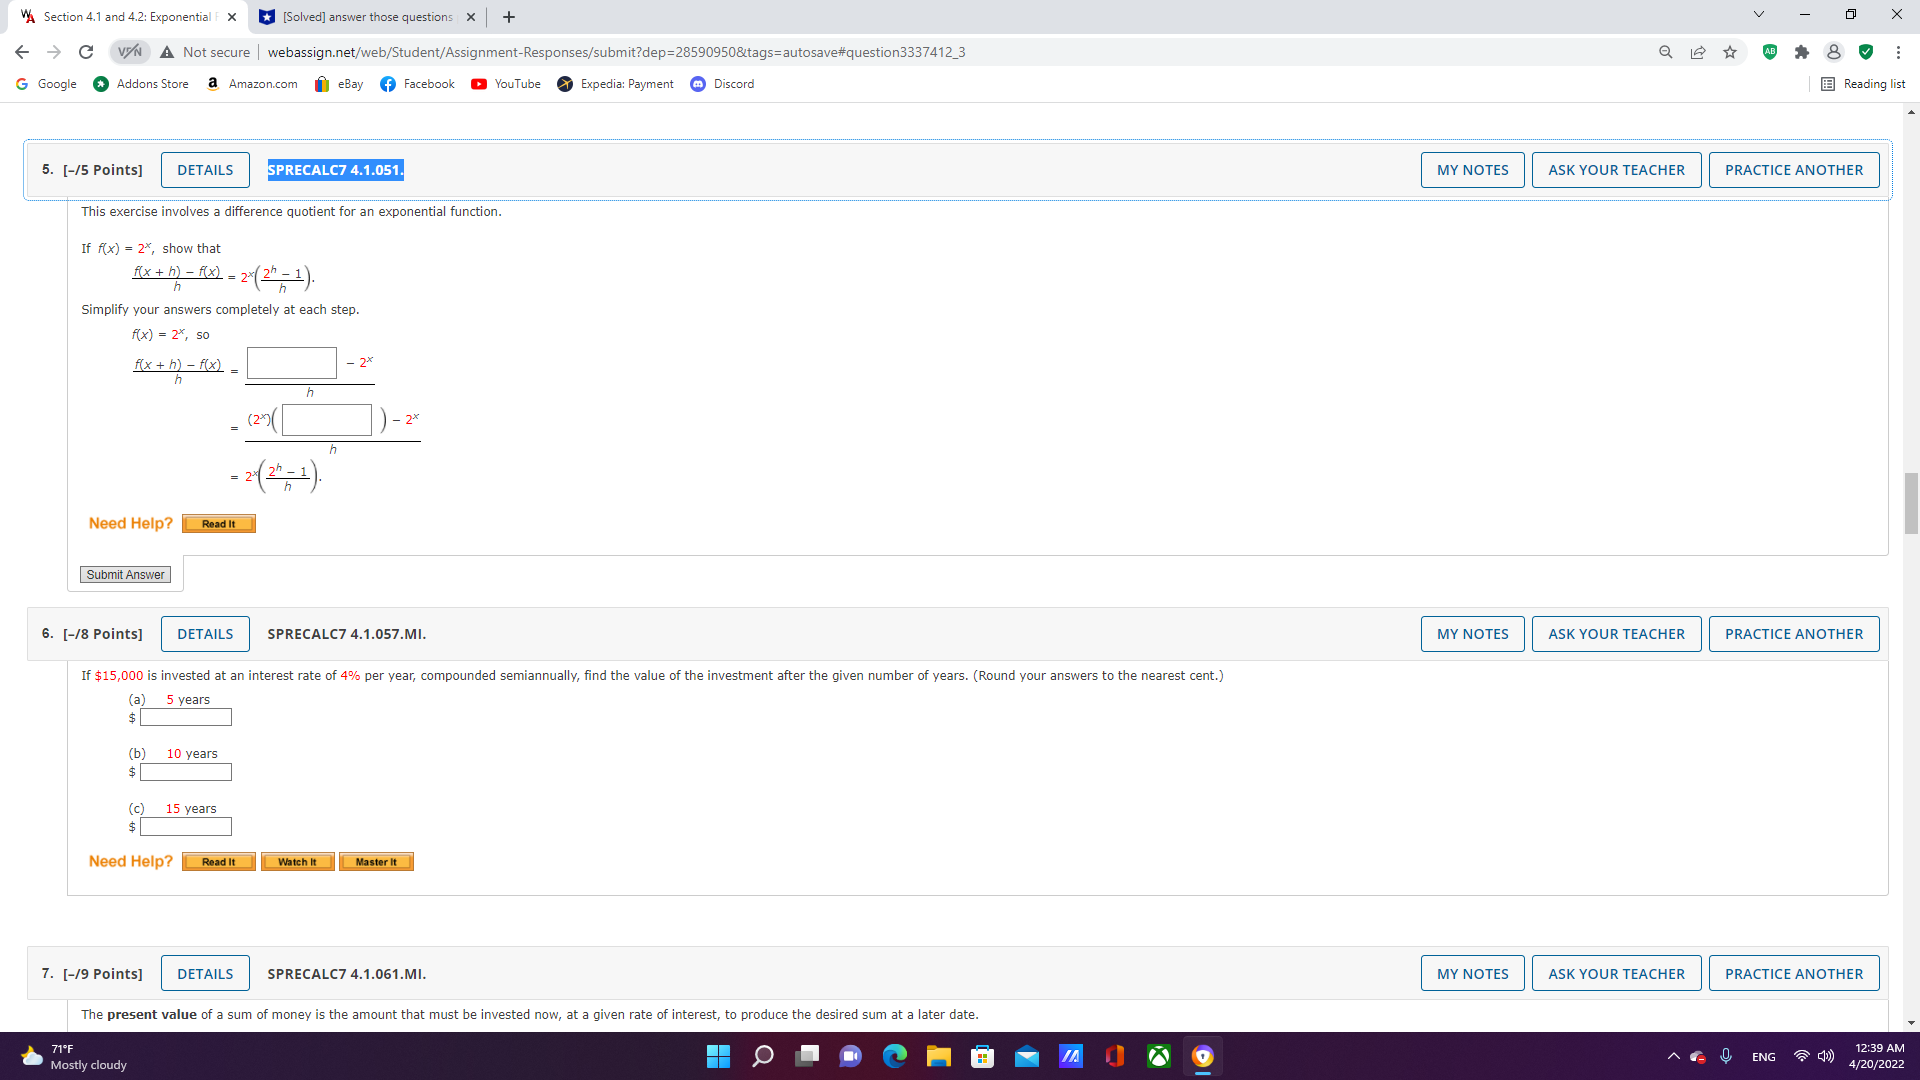Image resolution: width=1920 pixels, height=1080 pixels.
Task: Click the 5 years answer input field
Action: (186, 717)
